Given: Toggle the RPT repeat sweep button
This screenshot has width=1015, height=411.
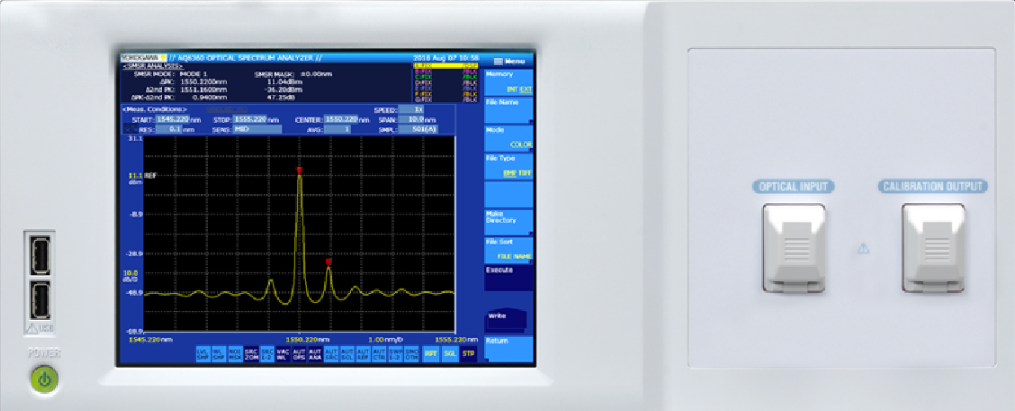Looking at the screenshot, I should [x=430, y=353].
